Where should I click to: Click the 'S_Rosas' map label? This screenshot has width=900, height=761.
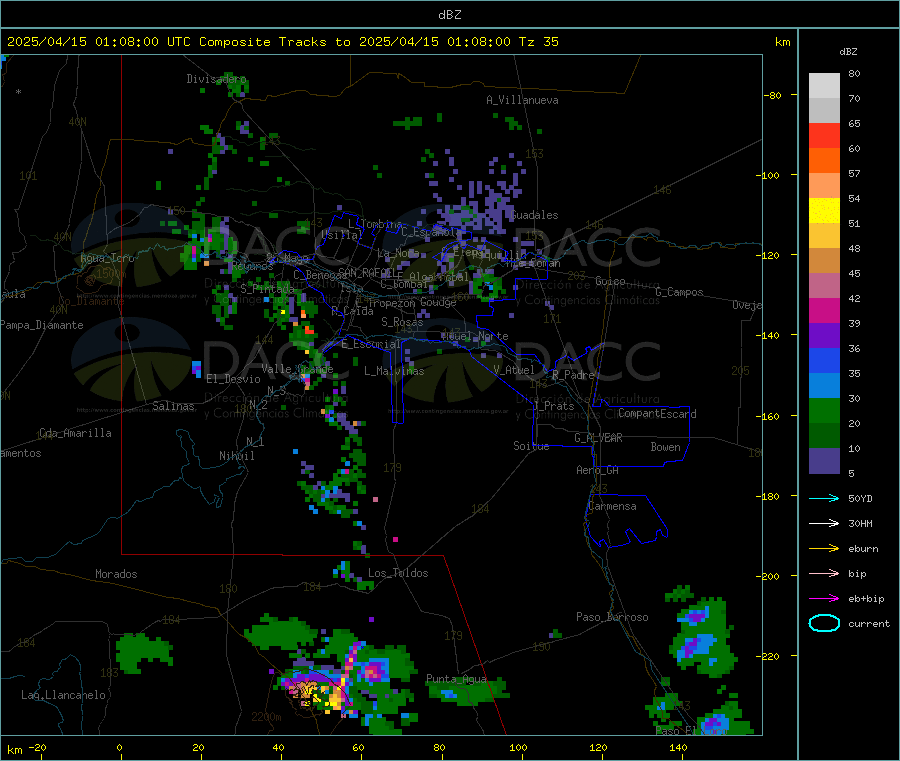coord(402,322)
